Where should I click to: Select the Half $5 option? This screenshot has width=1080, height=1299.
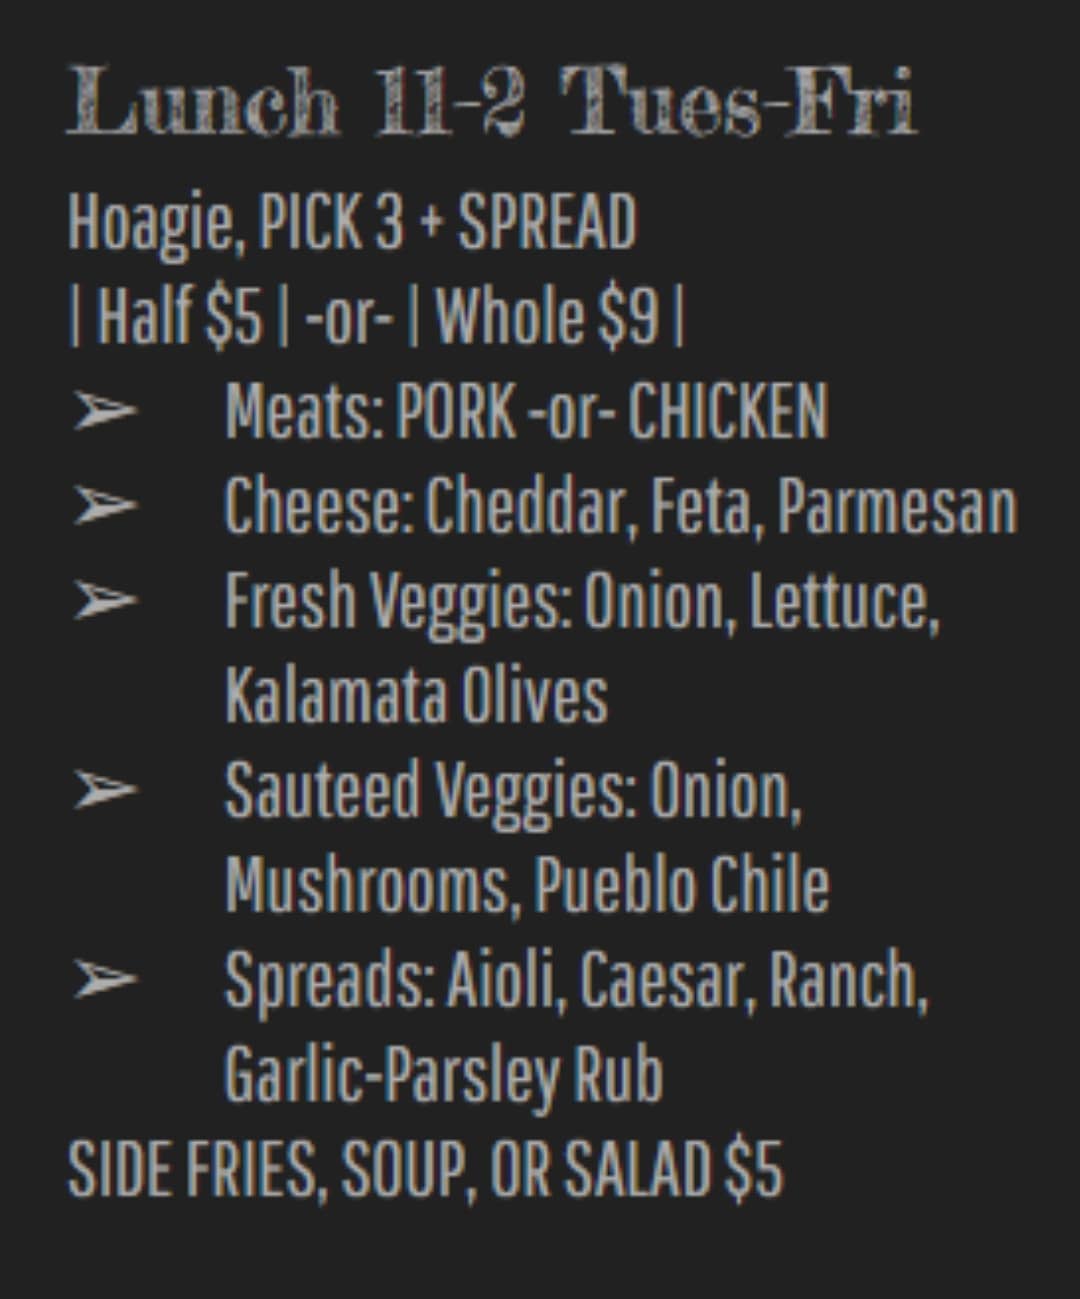point(179,317)
